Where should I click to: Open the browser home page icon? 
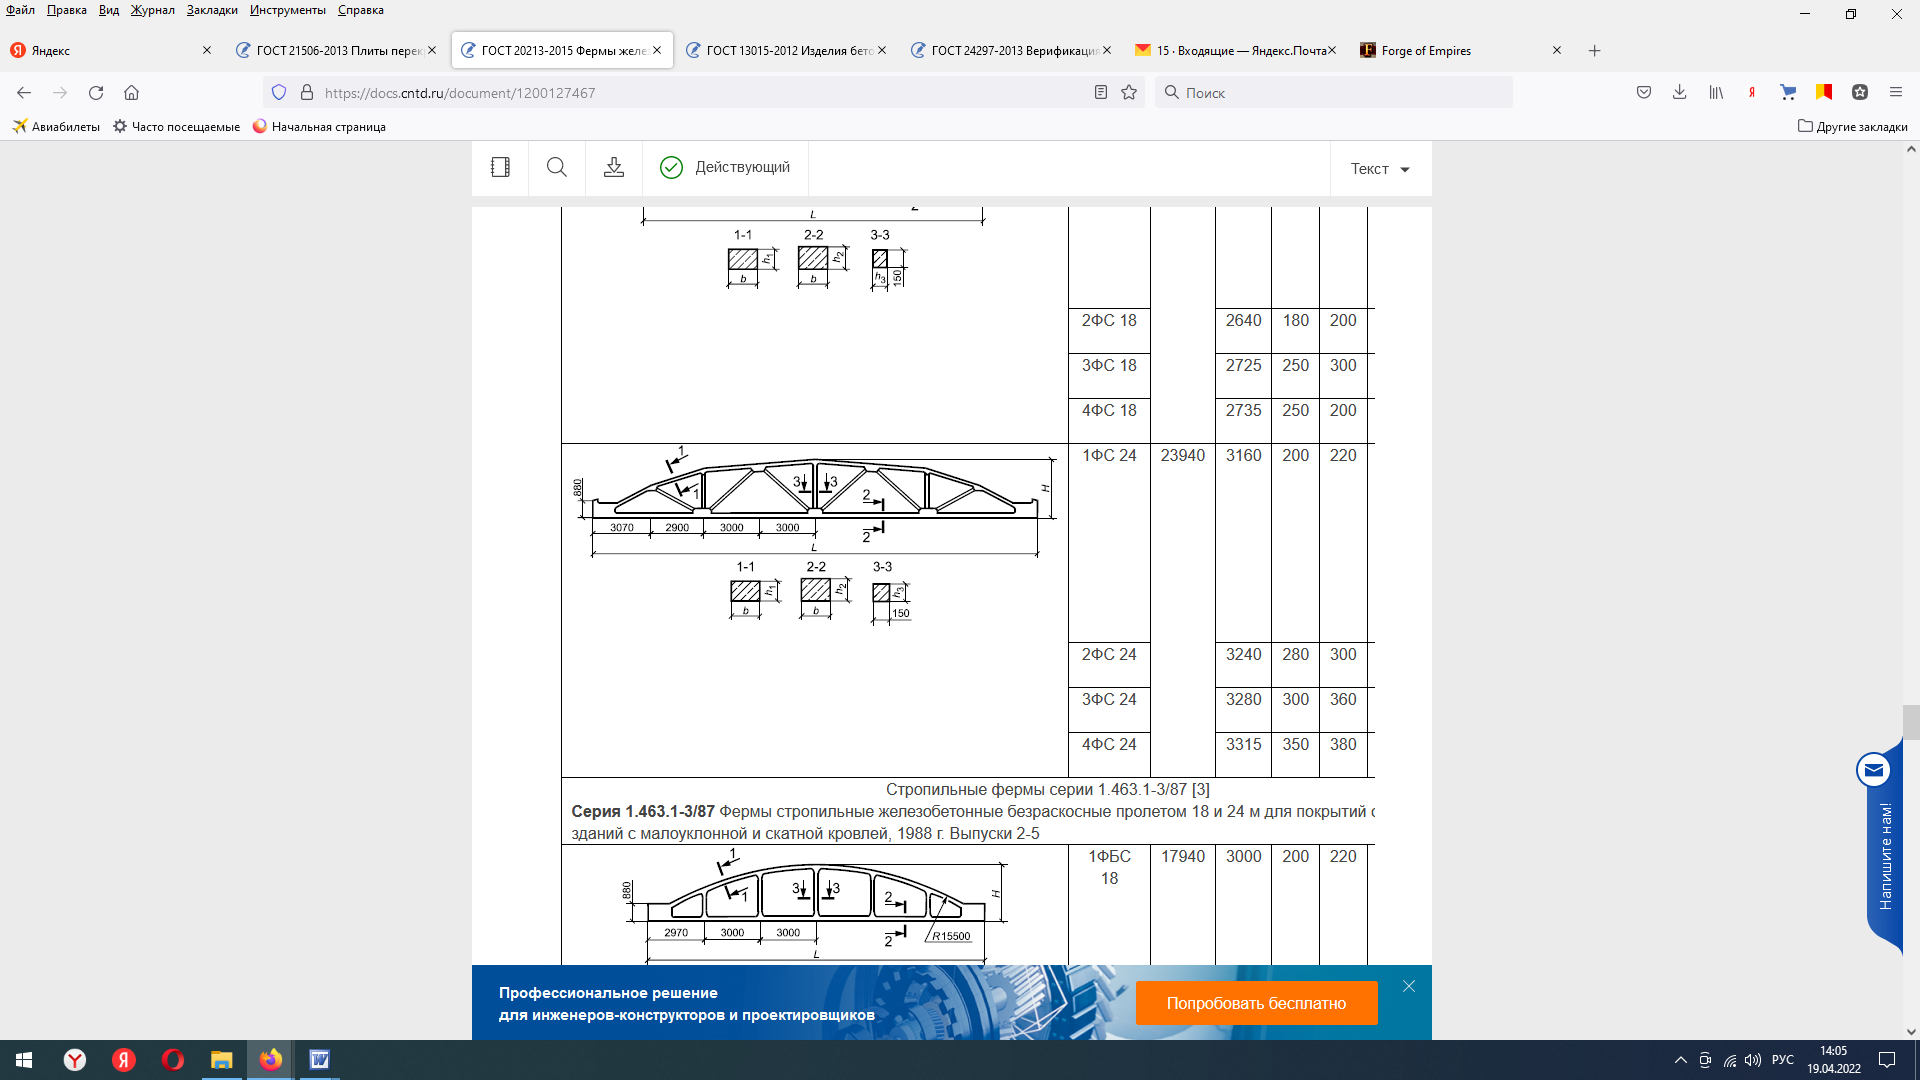pos(131,93)
